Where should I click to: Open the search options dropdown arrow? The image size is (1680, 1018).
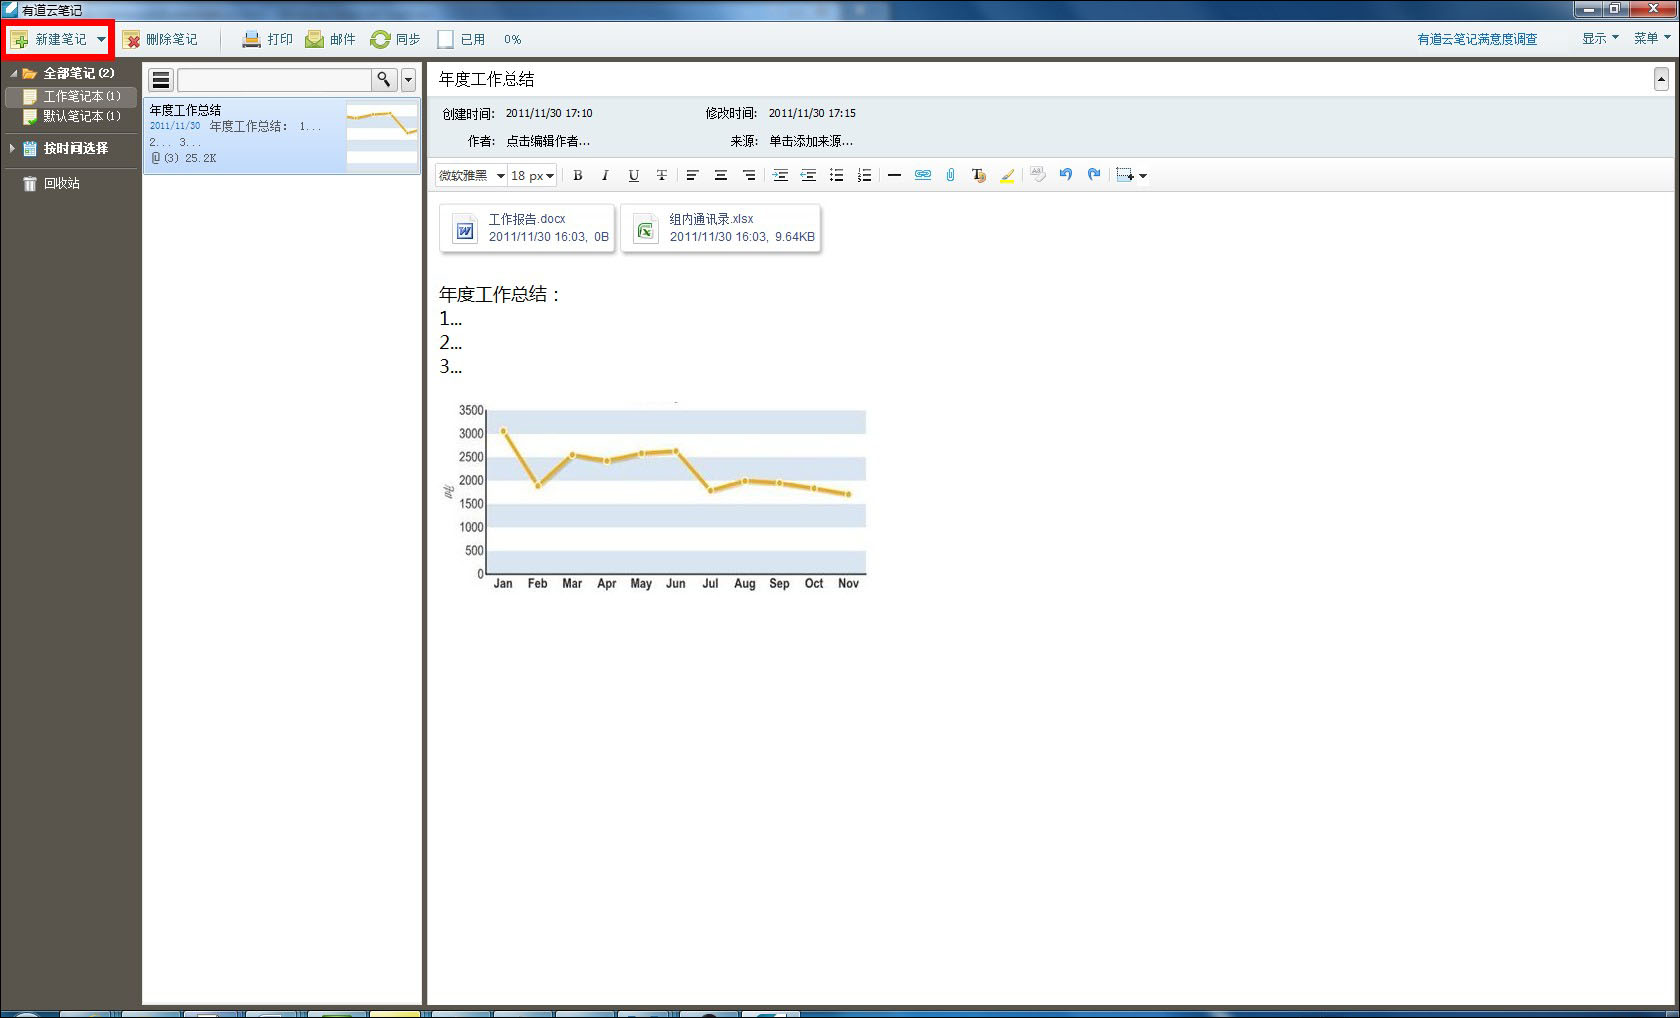pos(408,80)
